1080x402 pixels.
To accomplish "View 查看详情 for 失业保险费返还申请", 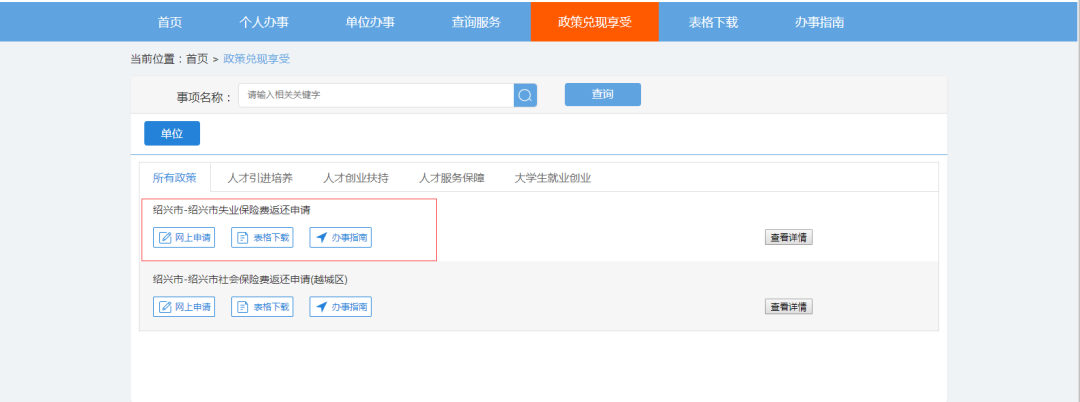I will [789, 237].
